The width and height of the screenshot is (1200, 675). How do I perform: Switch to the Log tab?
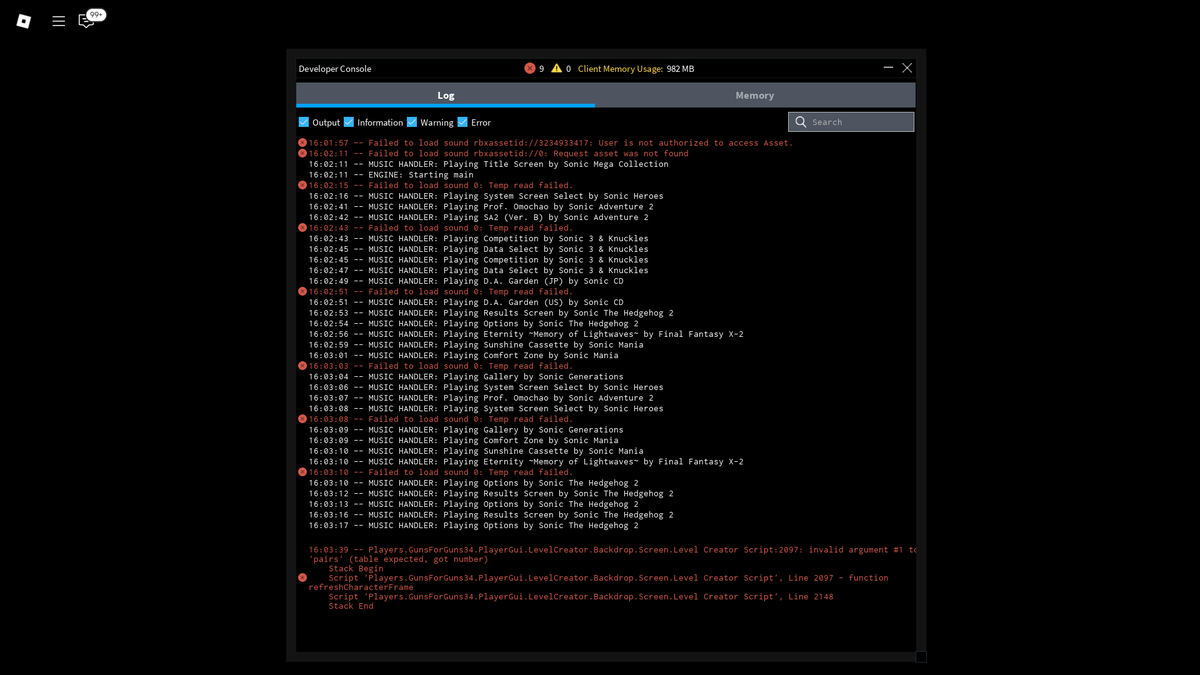point(446,95)
